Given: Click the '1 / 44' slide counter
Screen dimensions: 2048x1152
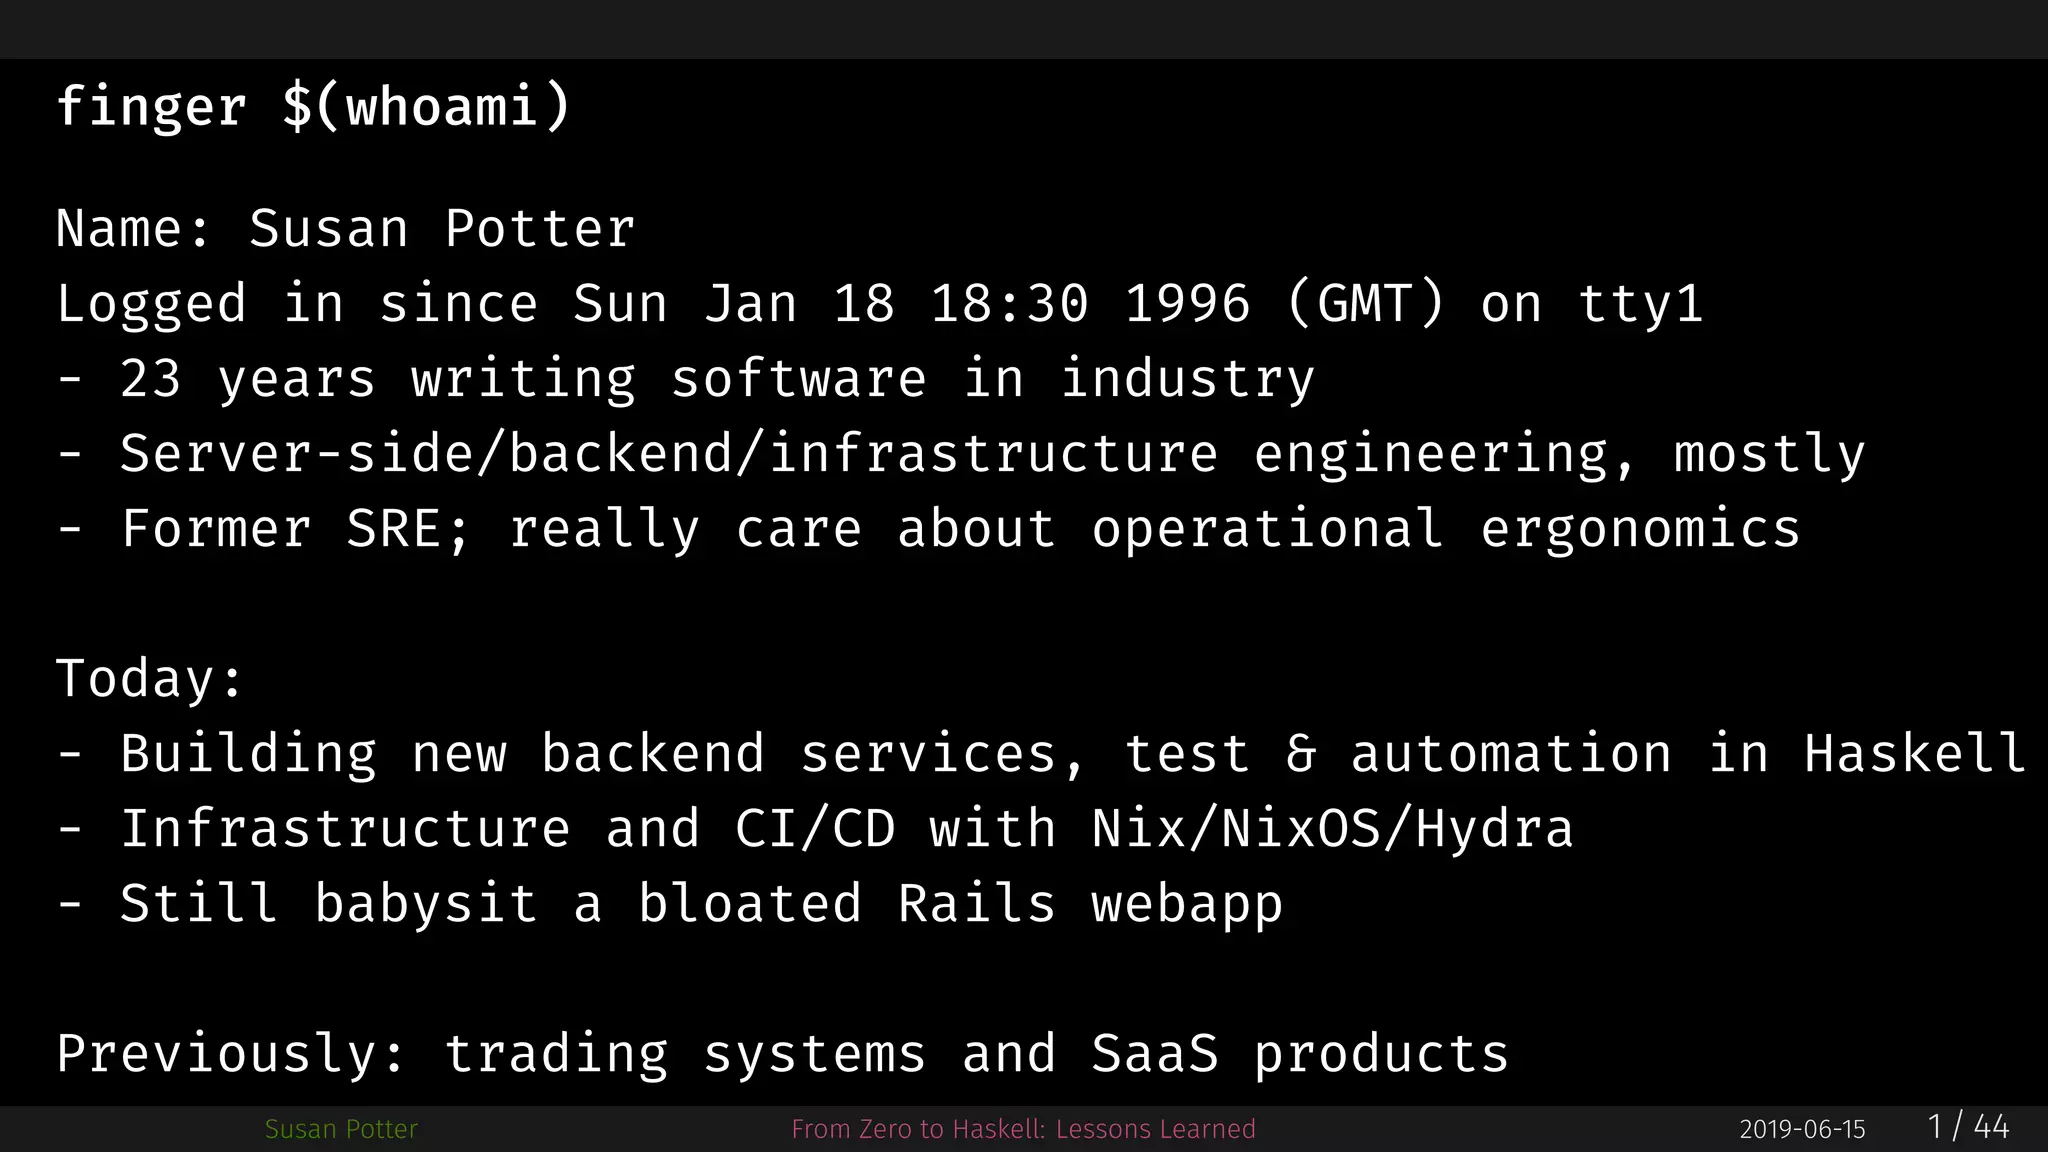Looking at the screenshot, I should coord(1968,1127).
